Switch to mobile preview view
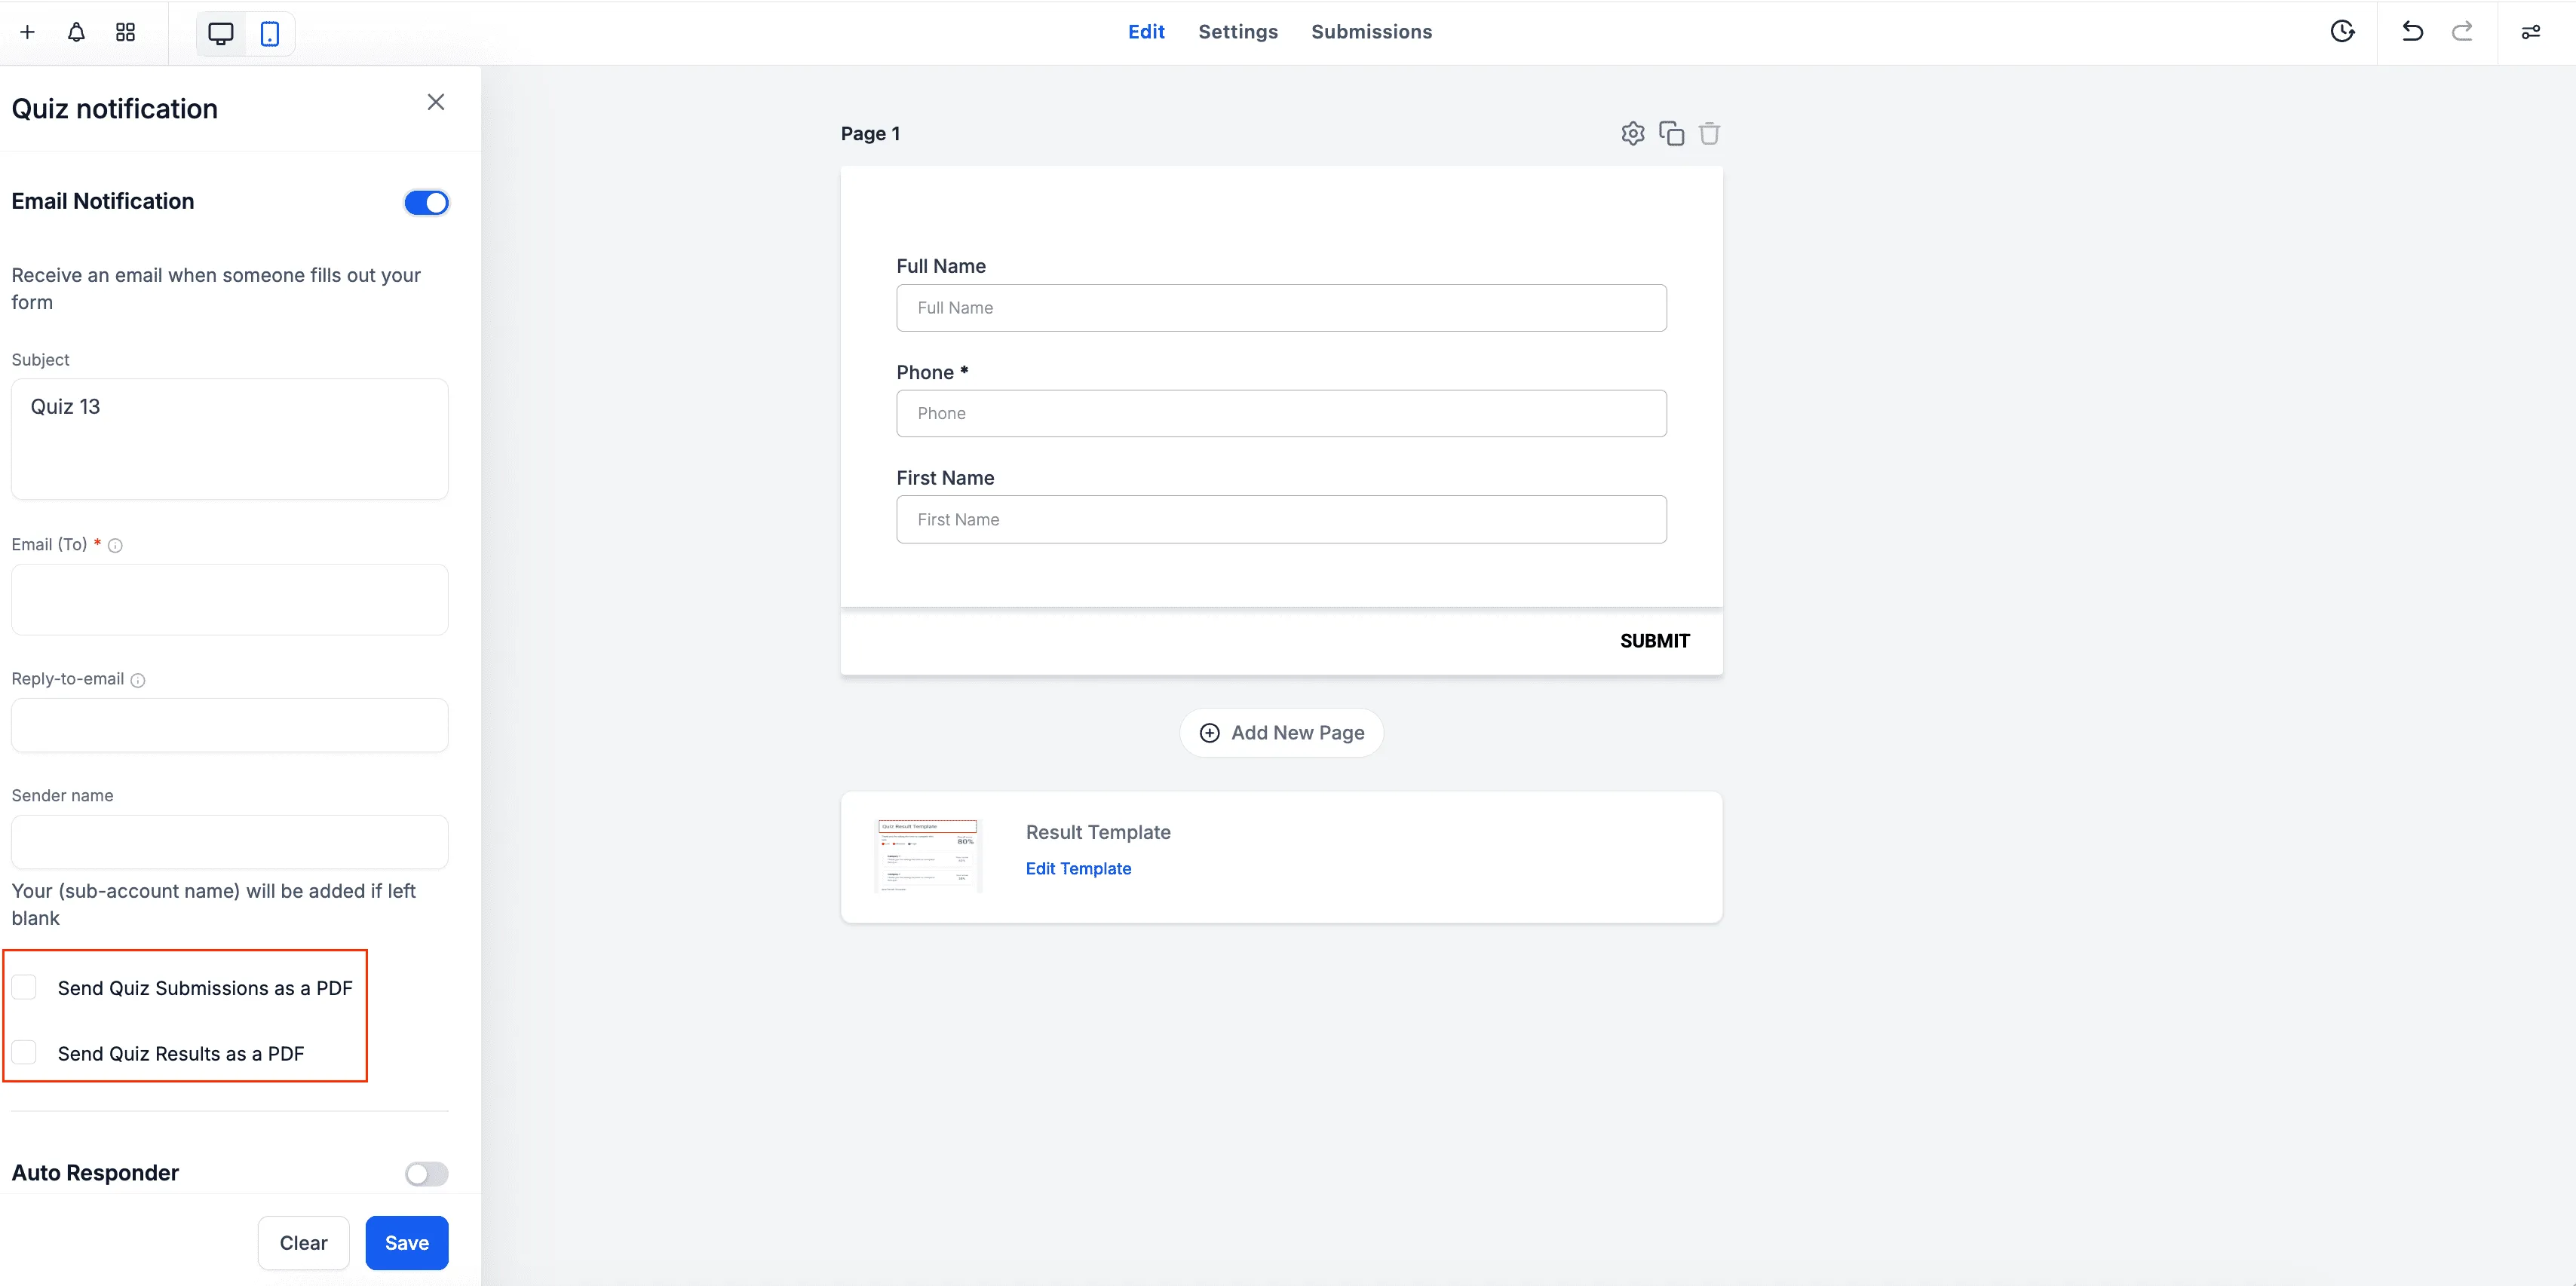The width and height of the screenshot is (2576, 1286). [x=269, y=33]
